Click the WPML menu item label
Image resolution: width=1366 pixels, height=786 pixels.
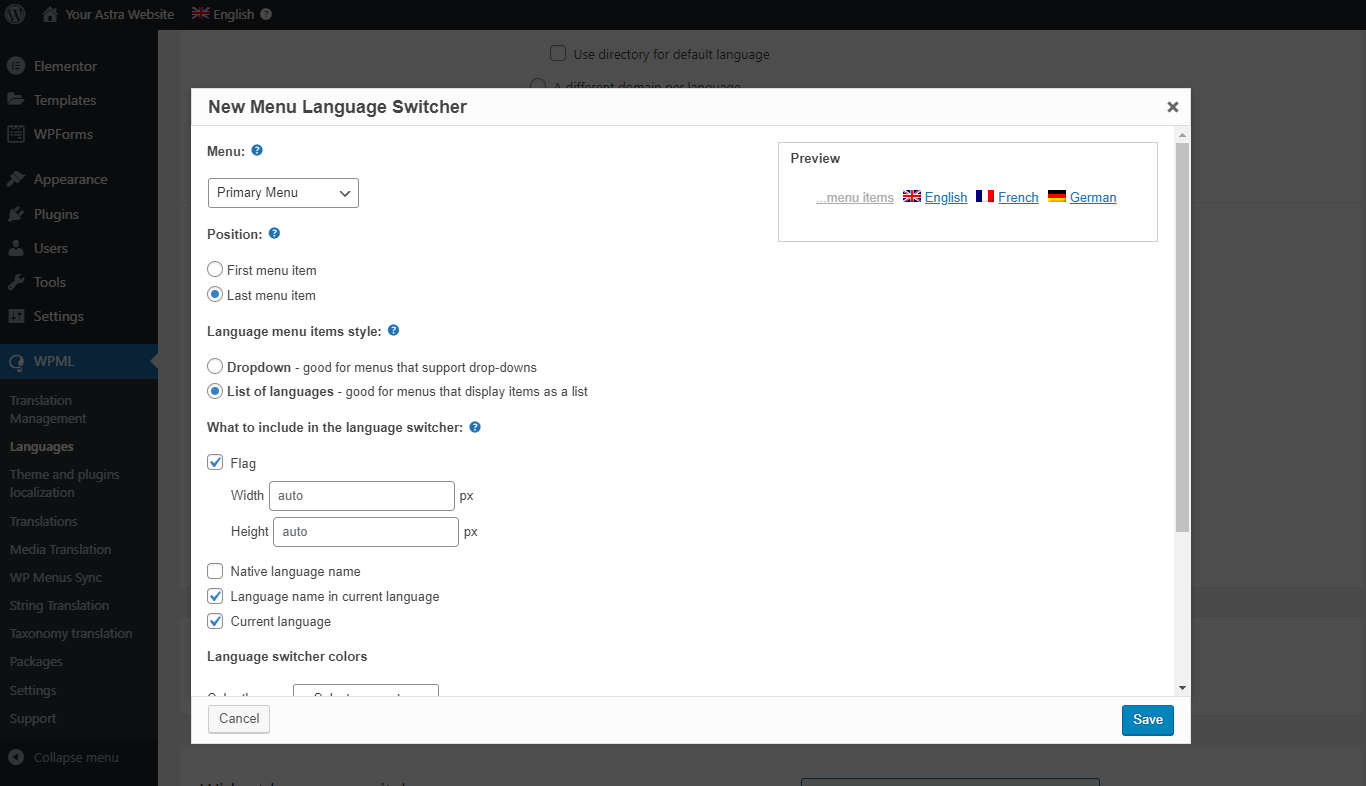point(54,361)
